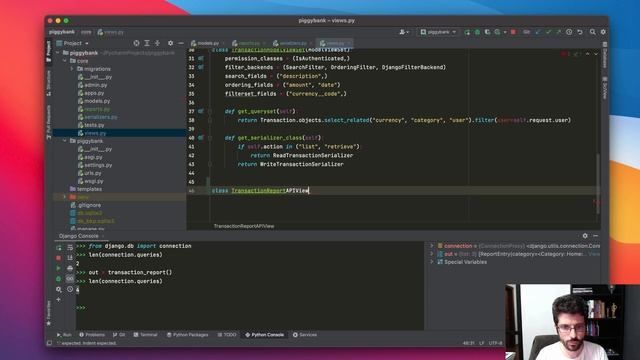The height and width of the screenshot is (360, 640).
Task: Open the console panel's gear settings
Action: tap(585, 236)
